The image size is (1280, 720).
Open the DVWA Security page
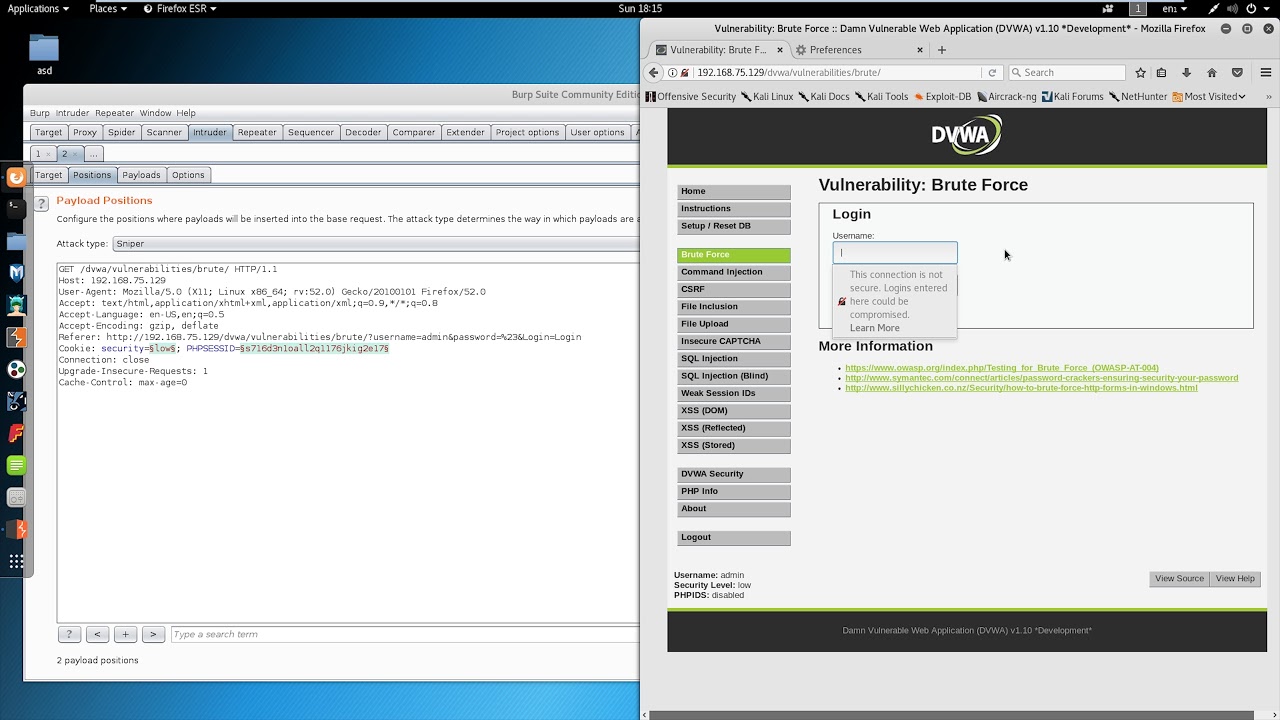click(734, 474)
